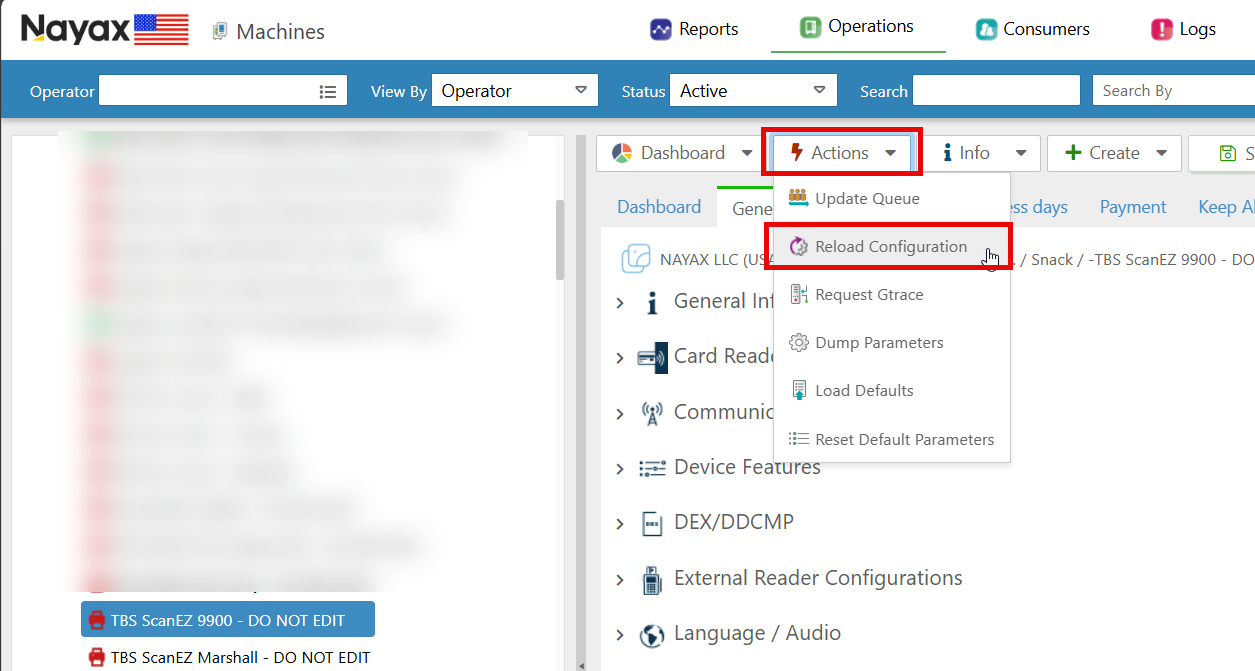Click the Communication antenna icon

pos(652,413)
